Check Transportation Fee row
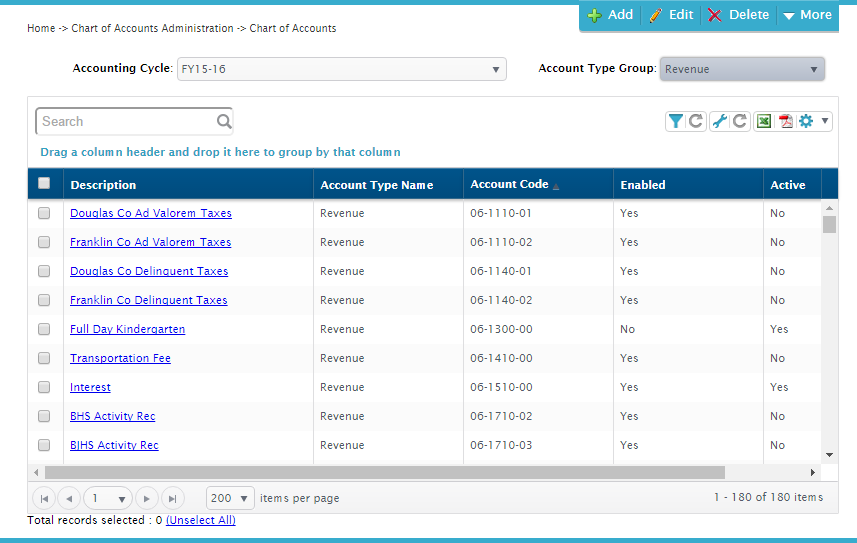857x543 pixels. click(44, 358)
